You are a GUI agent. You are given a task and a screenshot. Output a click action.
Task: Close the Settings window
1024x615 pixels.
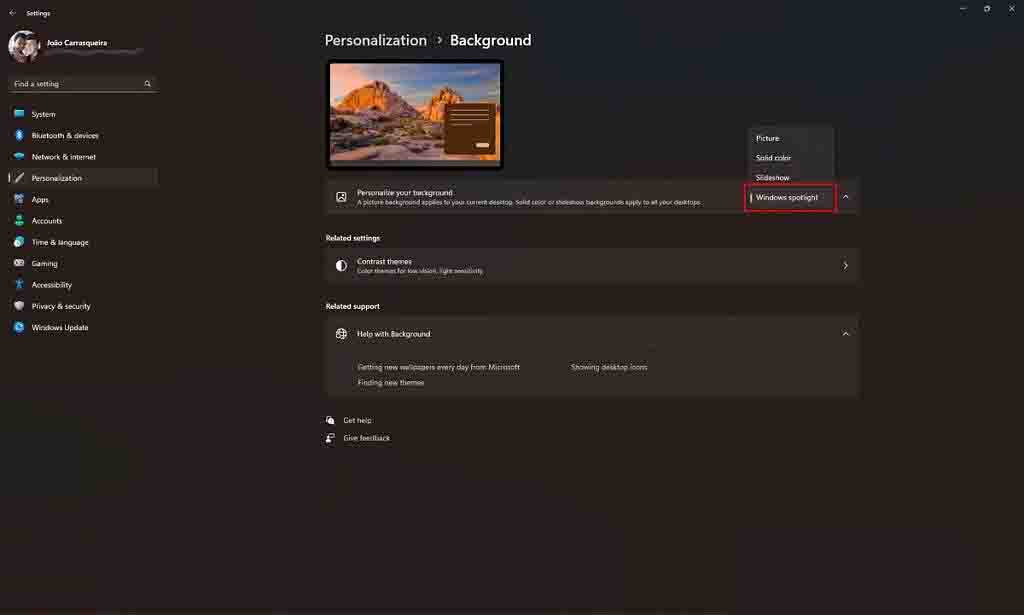1012,8
